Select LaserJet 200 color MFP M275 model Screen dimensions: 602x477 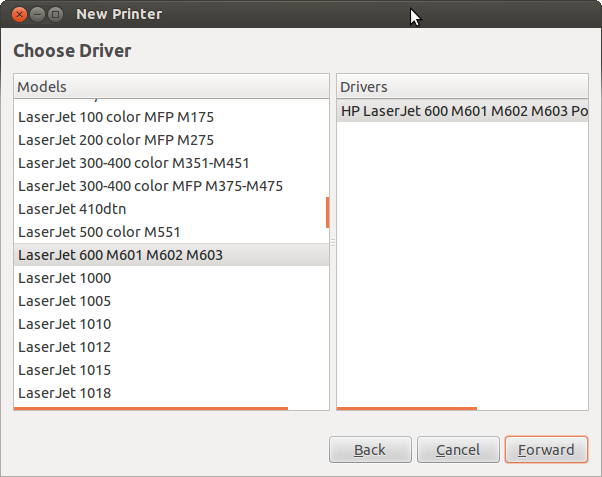115,140
